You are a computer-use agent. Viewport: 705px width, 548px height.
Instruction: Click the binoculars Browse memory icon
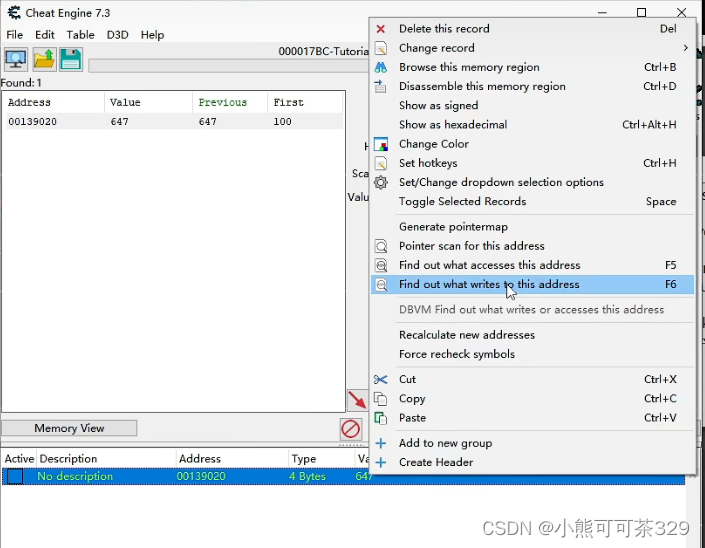click(380, 67)
